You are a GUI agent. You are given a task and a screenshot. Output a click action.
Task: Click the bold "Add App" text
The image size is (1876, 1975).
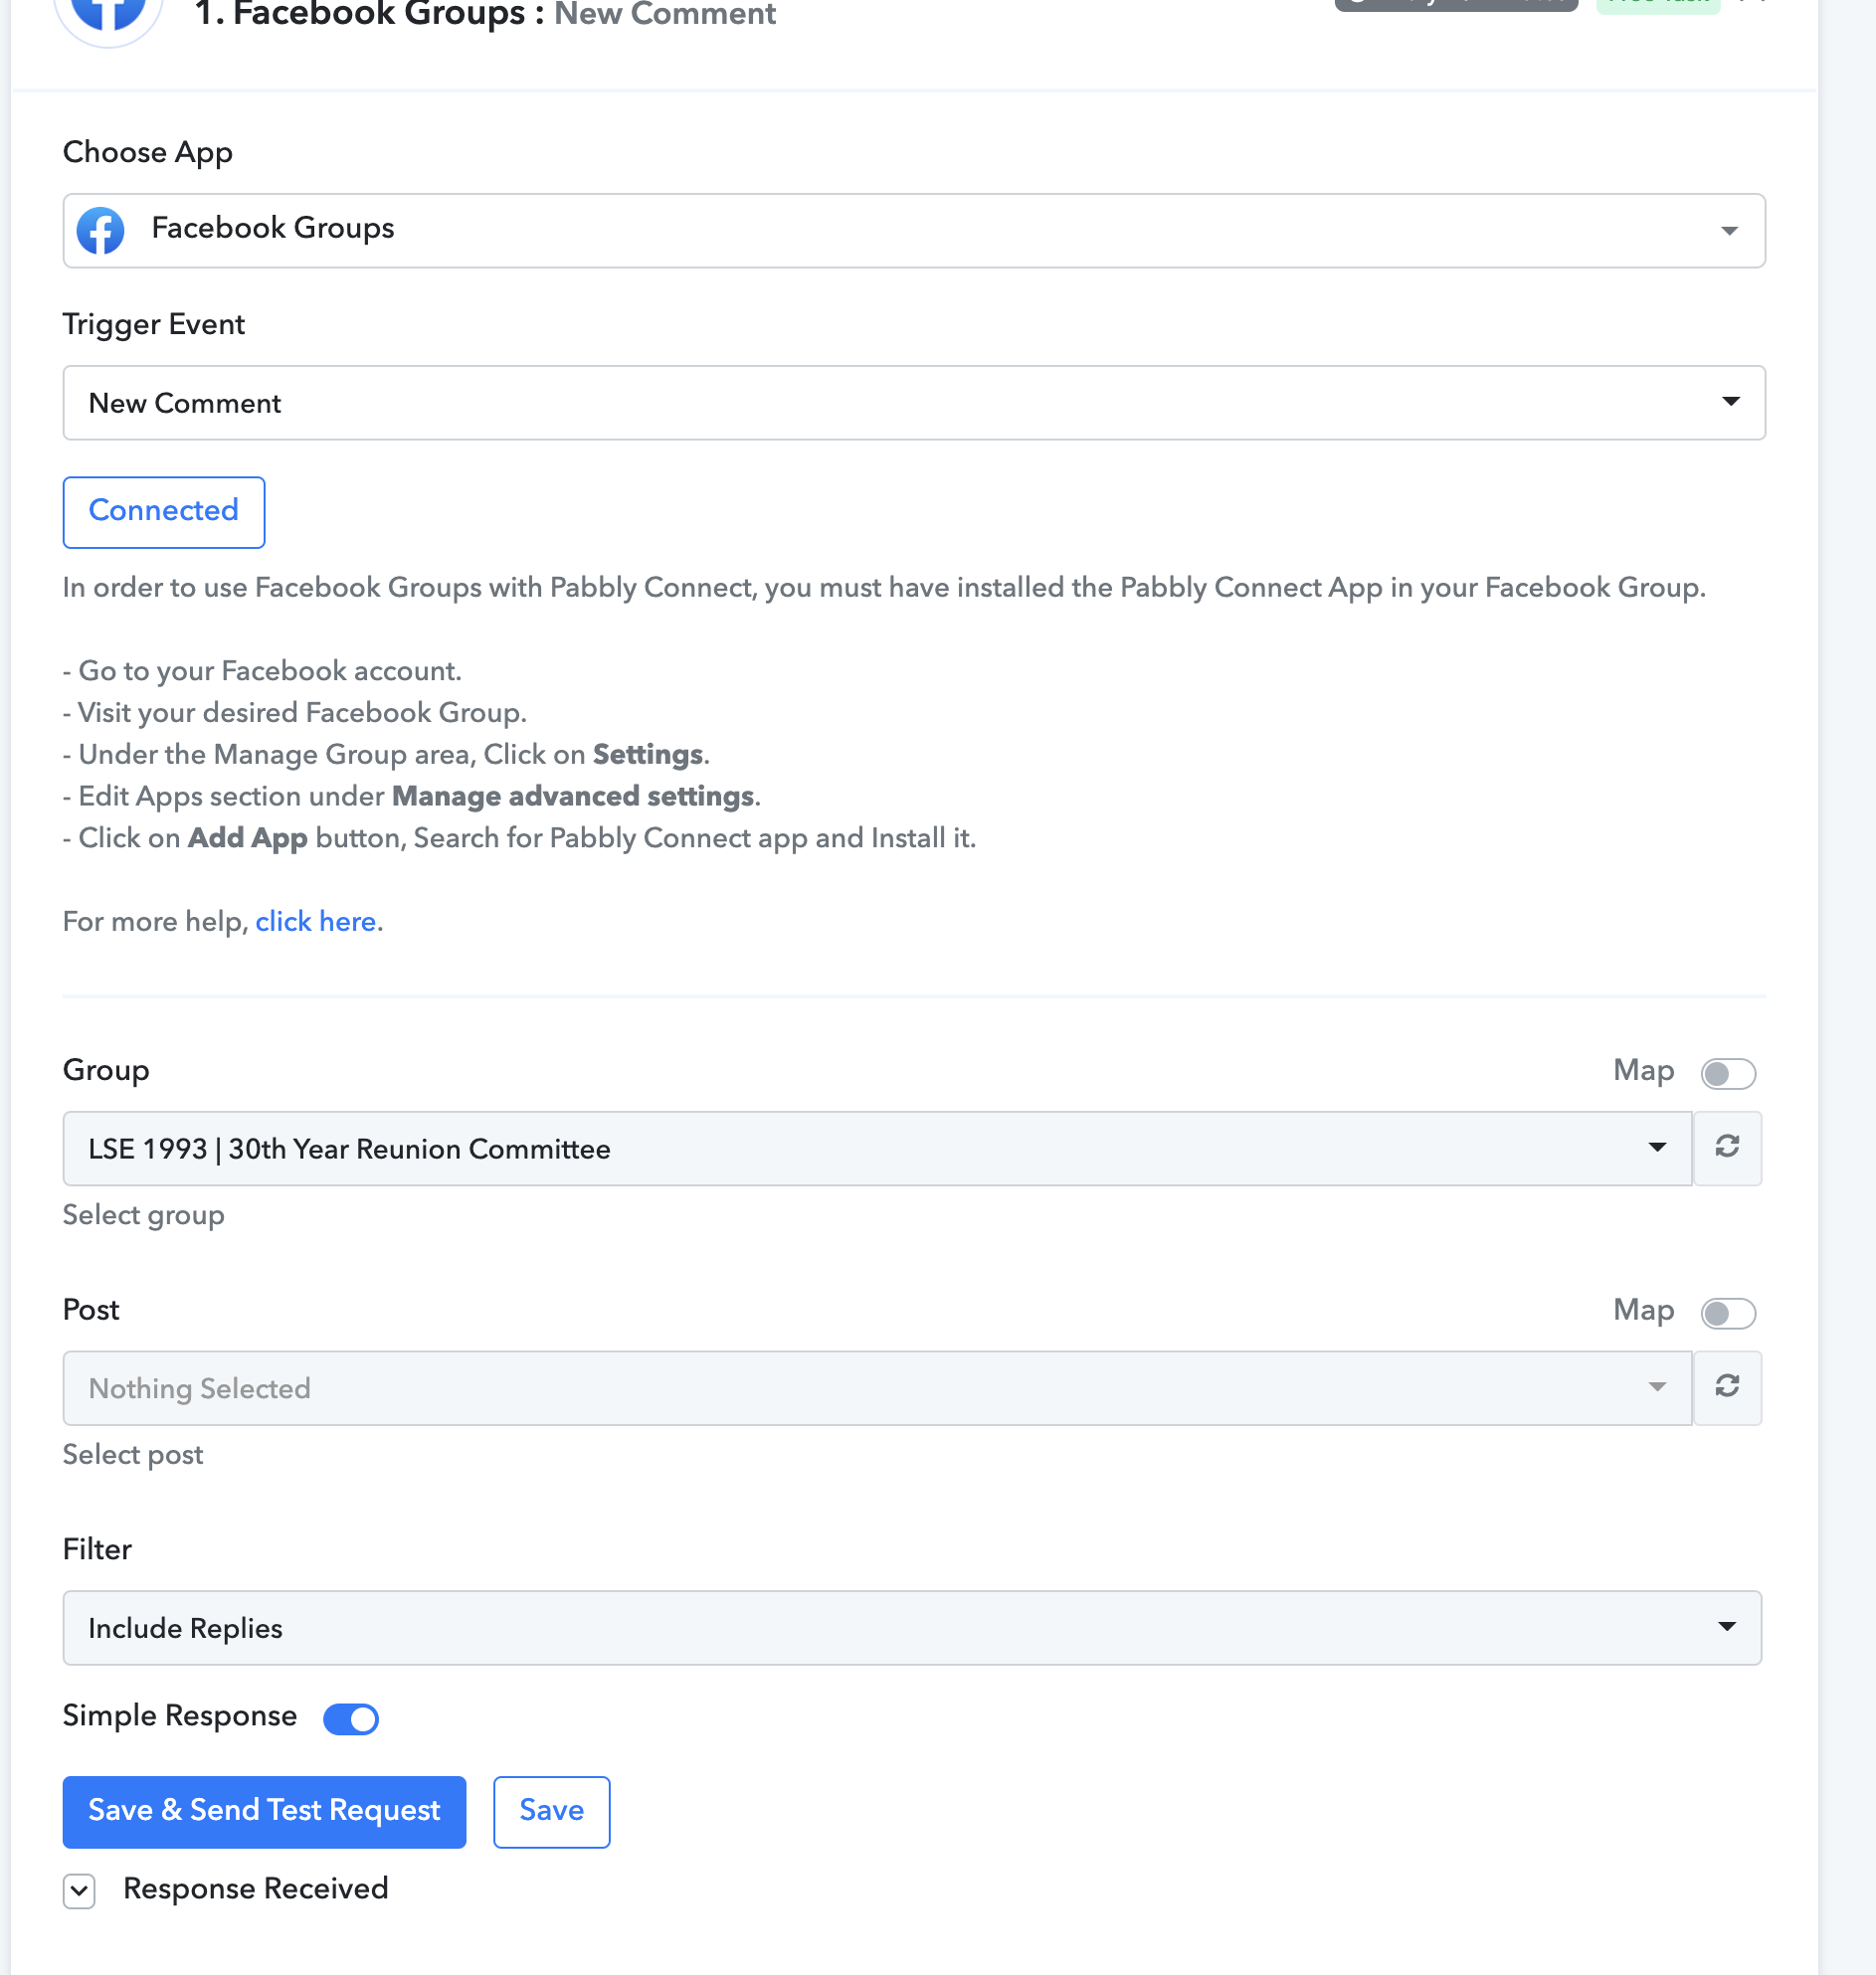coord(247,838)
